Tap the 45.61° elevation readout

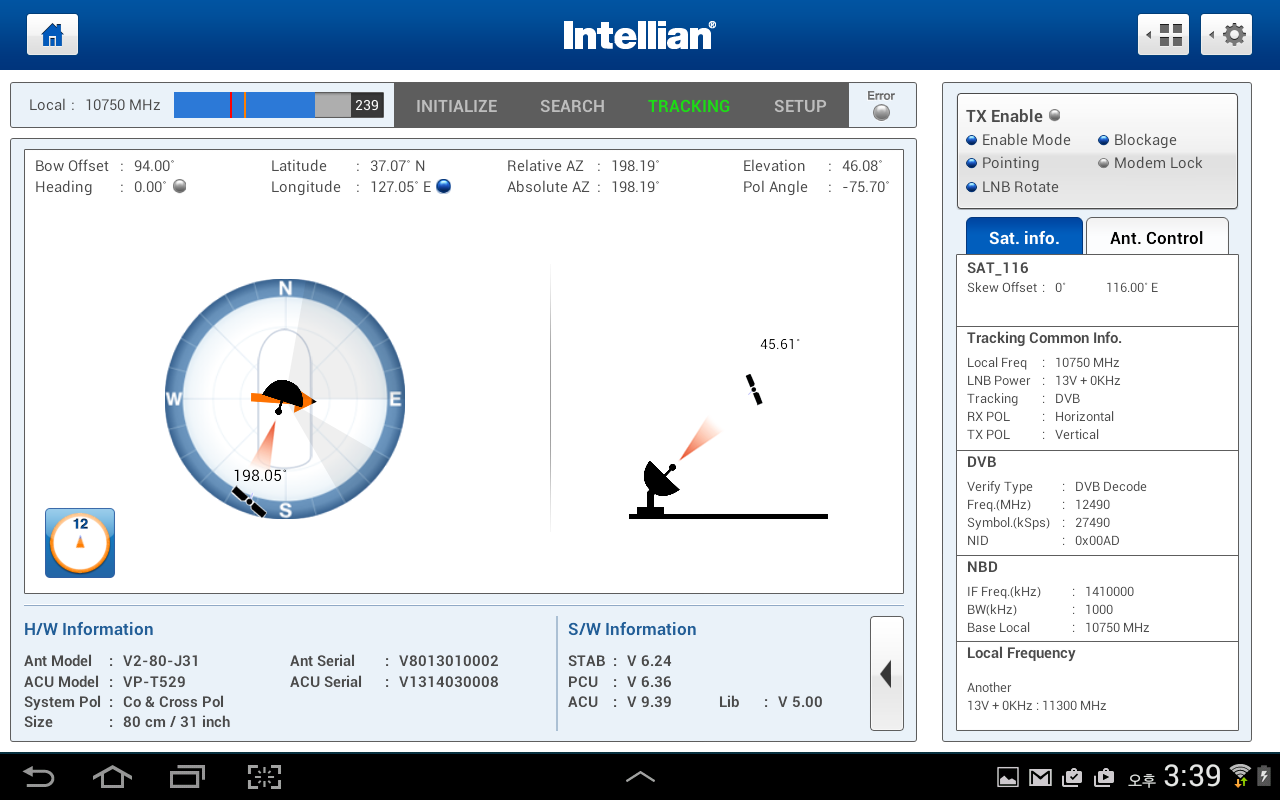tap(780, 344)
